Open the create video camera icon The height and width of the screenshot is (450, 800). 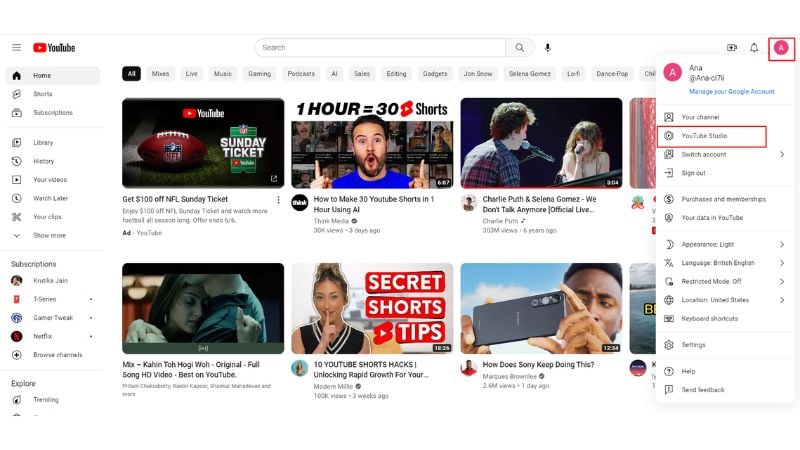click(x=732, y=47)
